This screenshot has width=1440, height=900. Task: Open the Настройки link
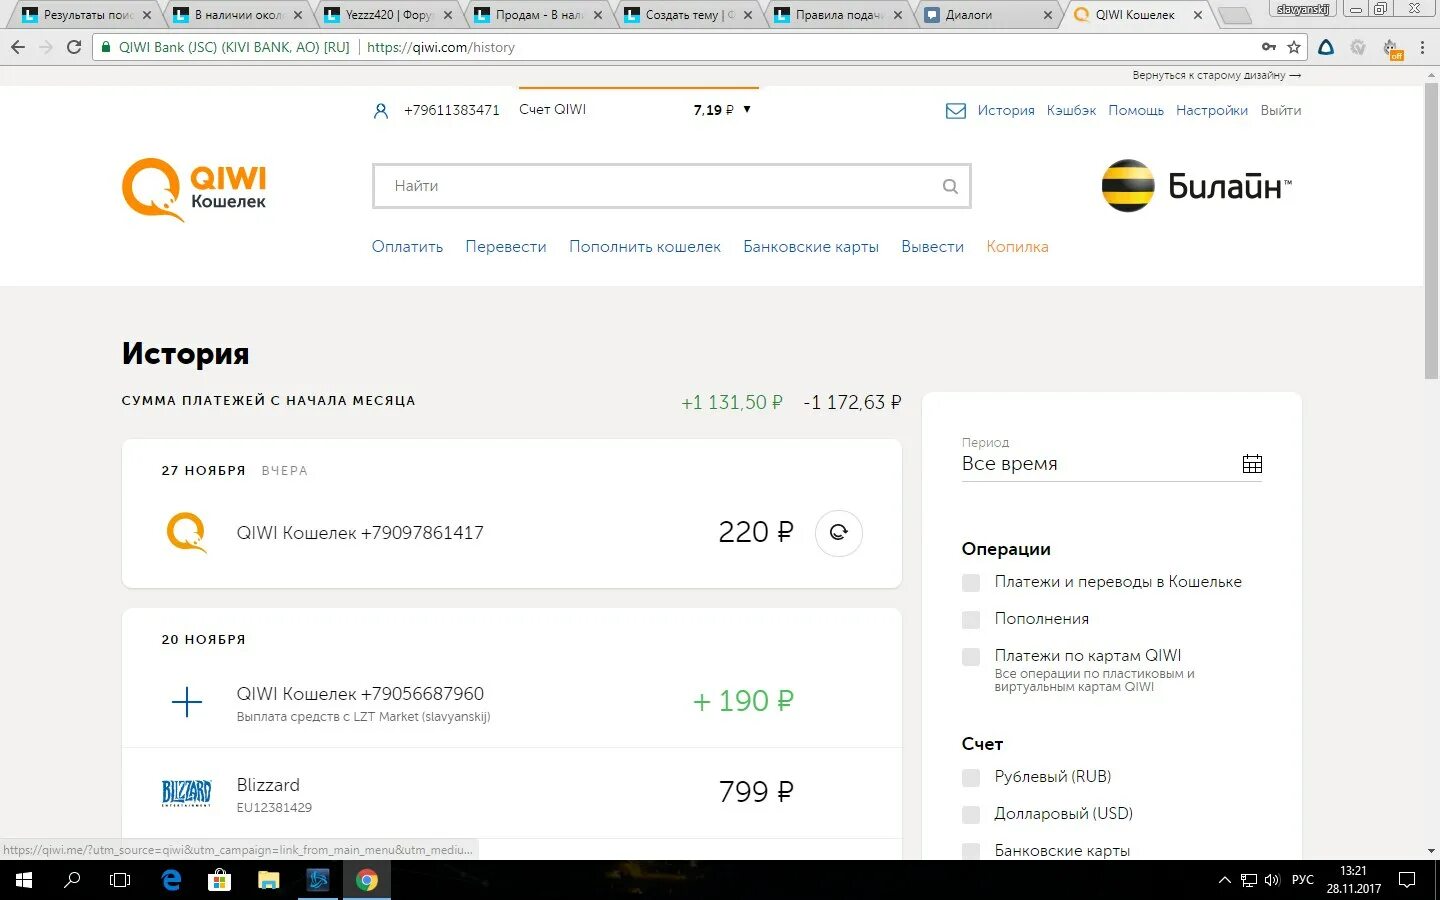pos(1212,111)
